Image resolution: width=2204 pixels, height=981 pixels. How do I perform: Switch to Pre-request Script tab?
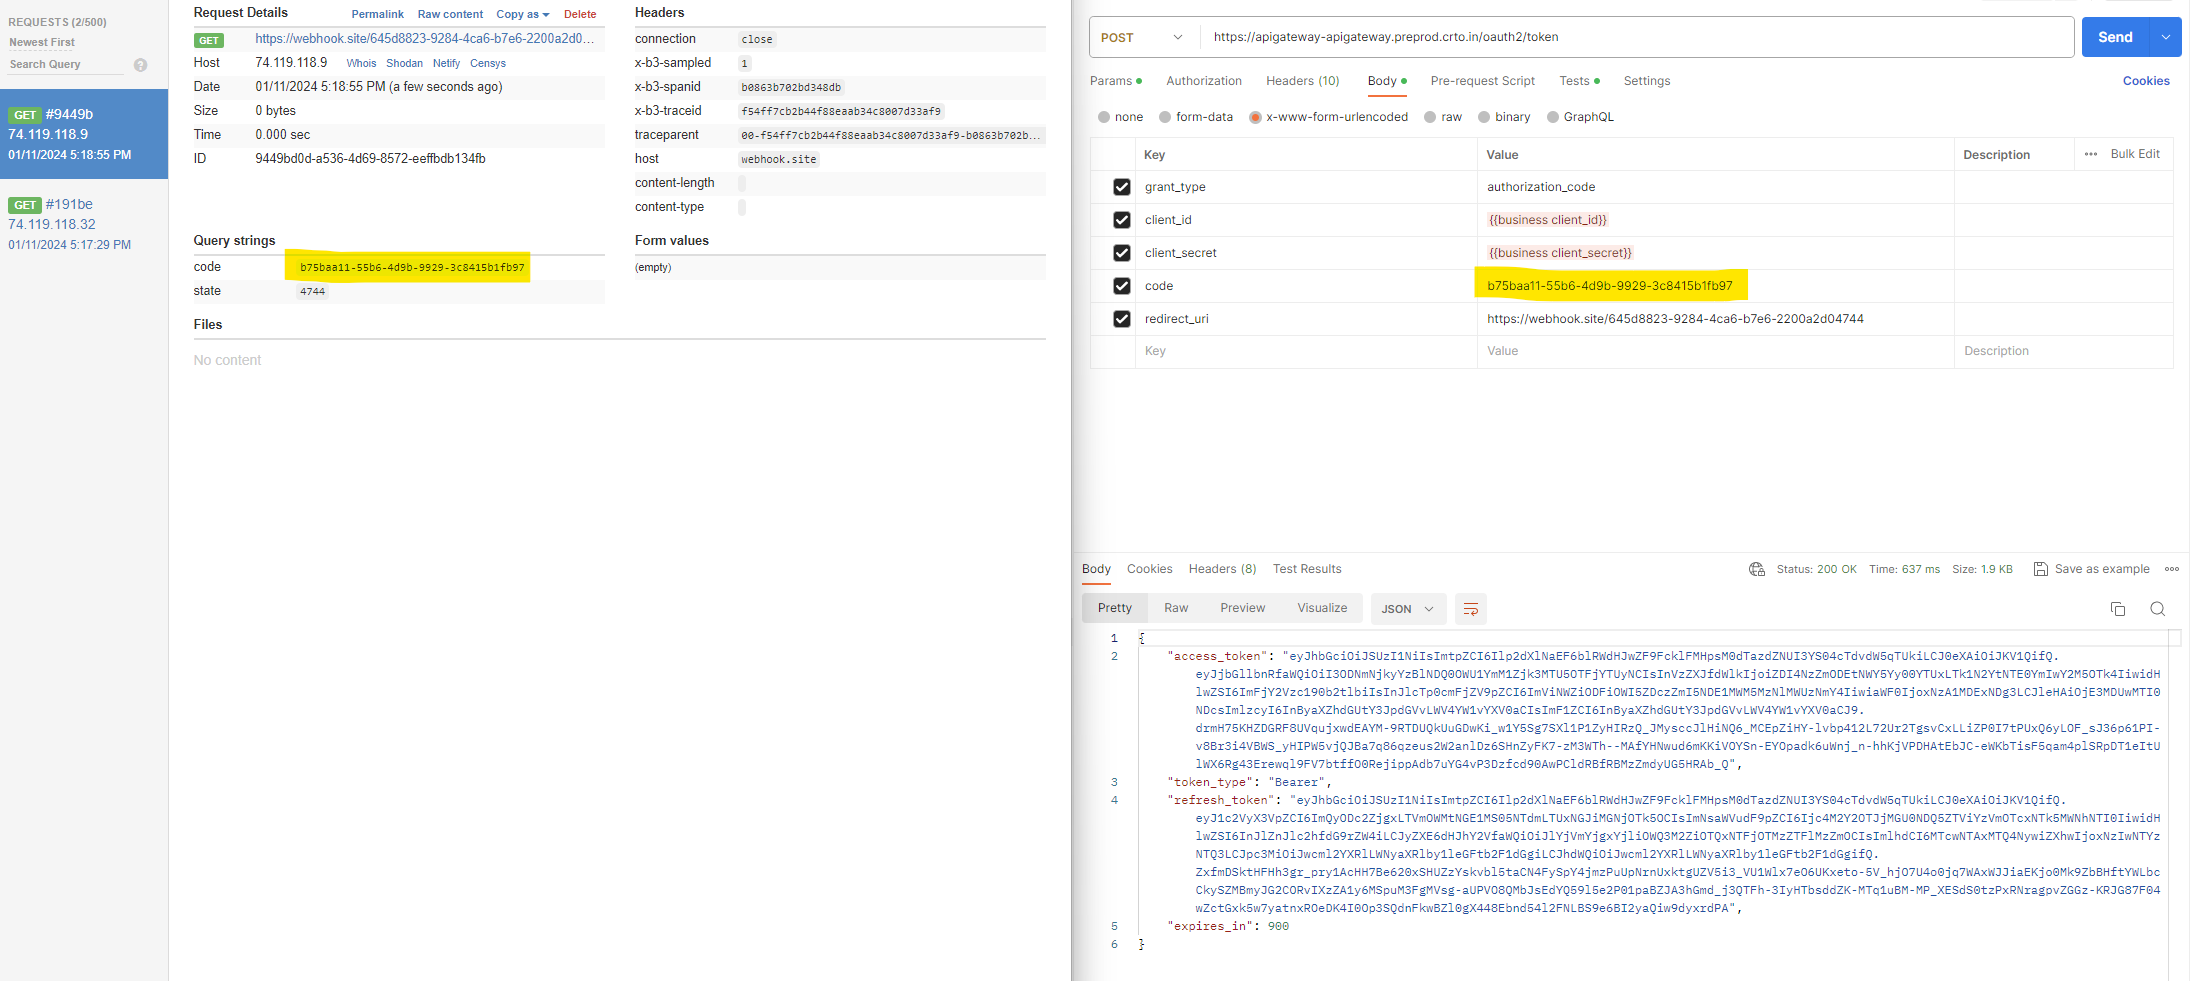tap(1482, 81)
